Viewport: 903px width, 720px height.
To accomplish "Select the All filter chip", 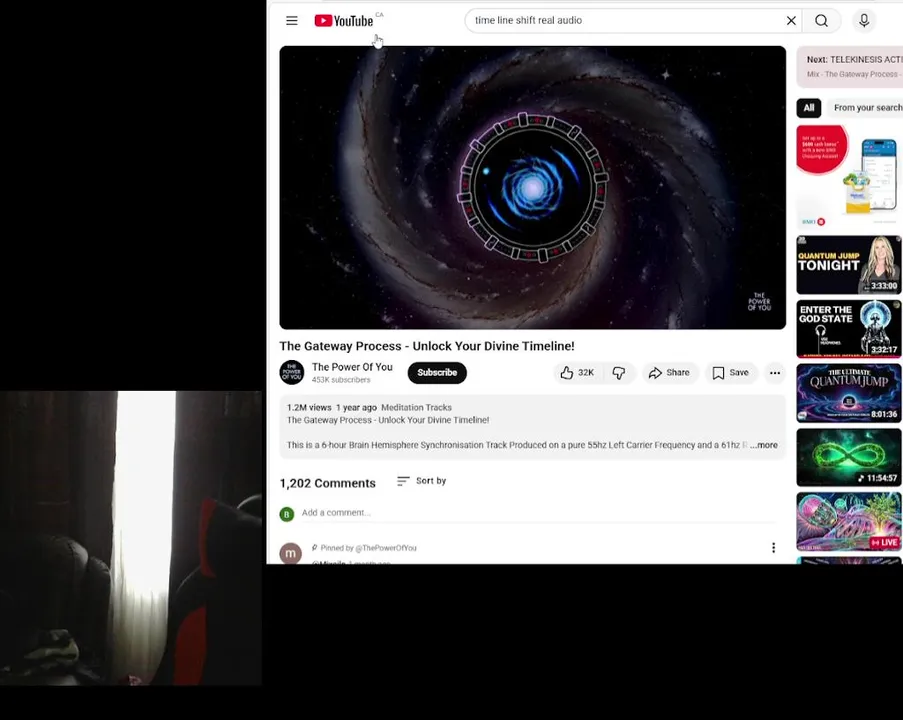I will pyautogui.click(x=809, y=108).
